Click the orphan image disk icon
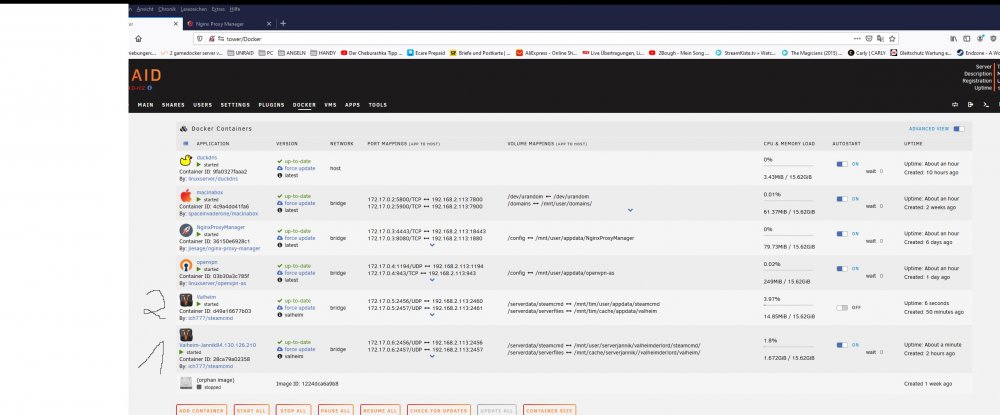The height and width of the screenshot is (415, 1000). [x=186, y=382]
